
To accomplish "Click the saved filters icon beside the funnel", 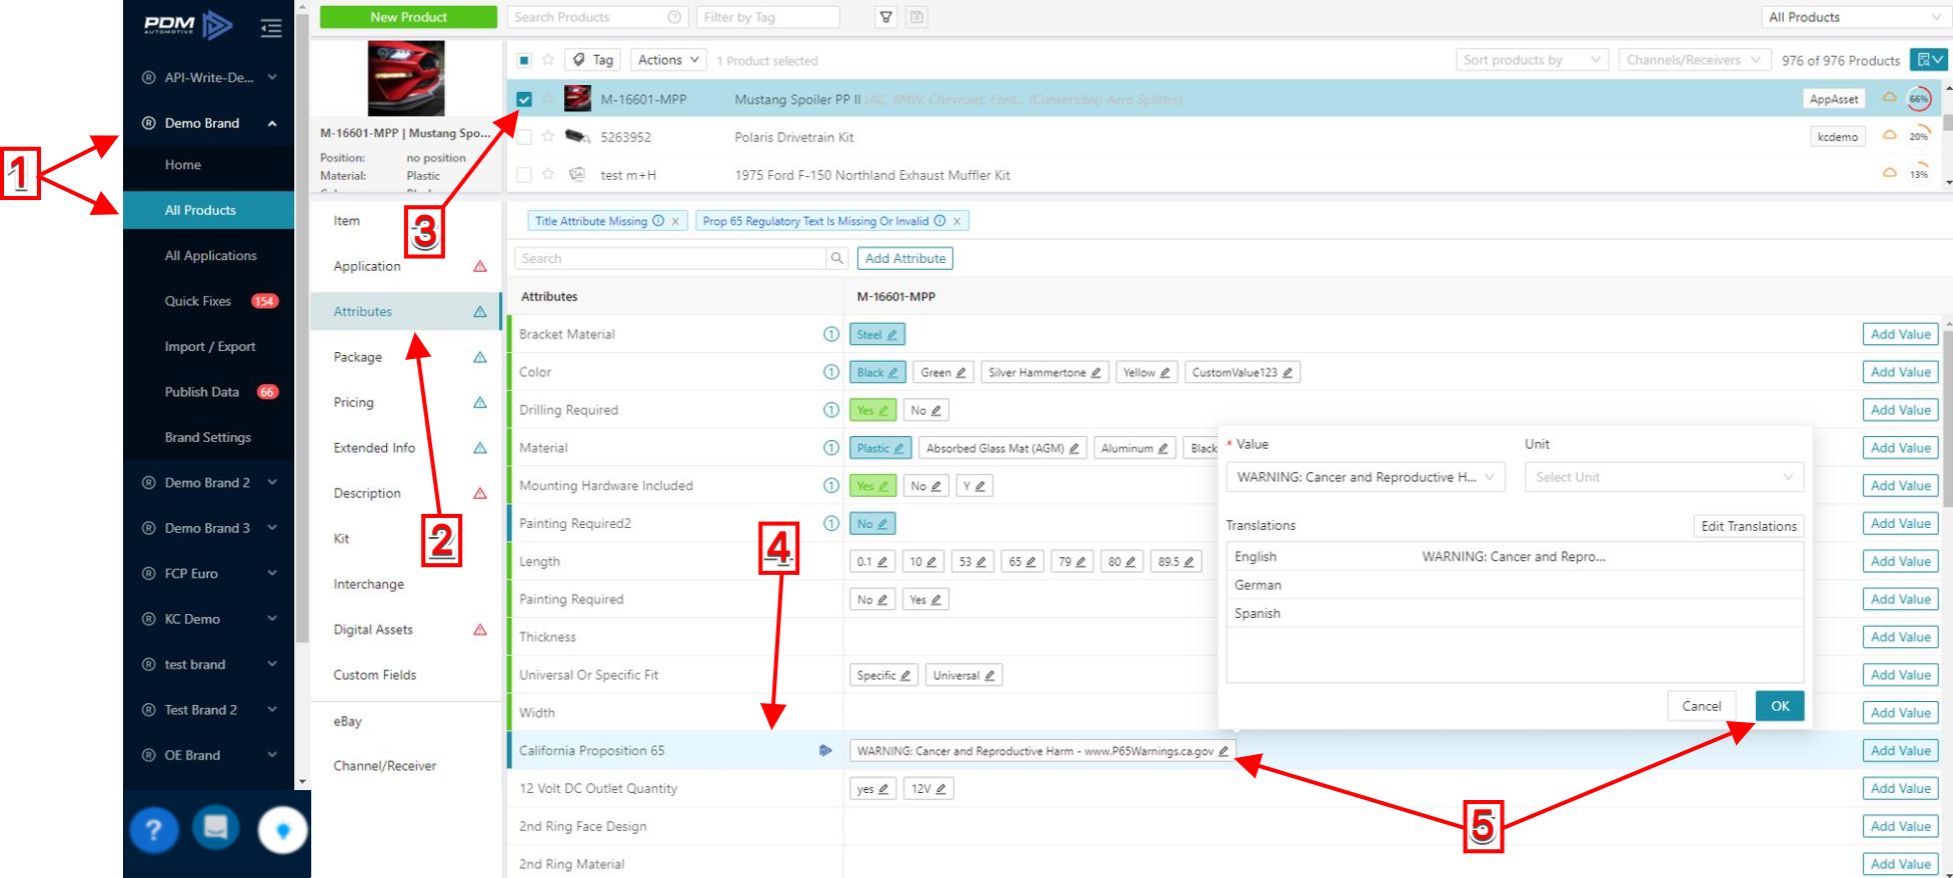I will point(916,17).
